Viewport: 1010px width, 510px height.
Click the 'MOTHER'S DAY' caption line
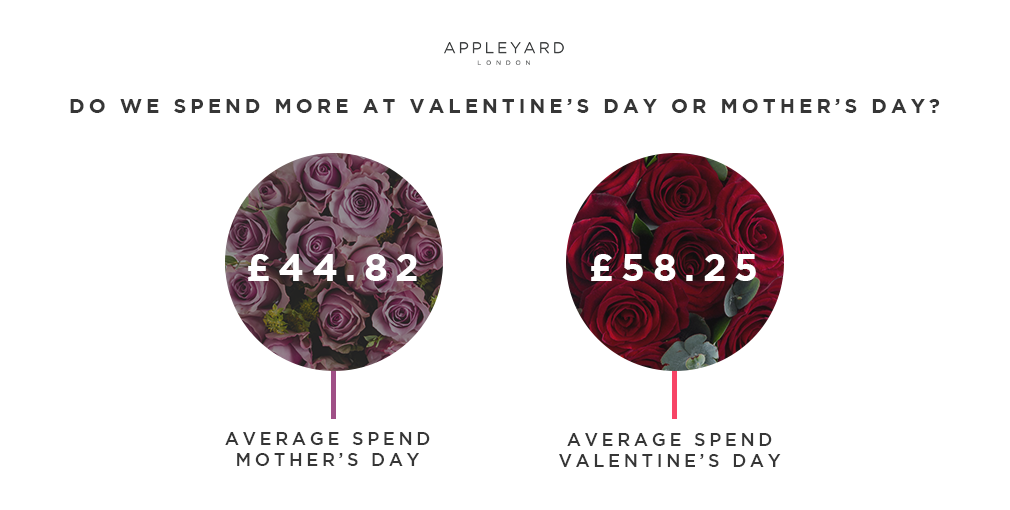329,460
